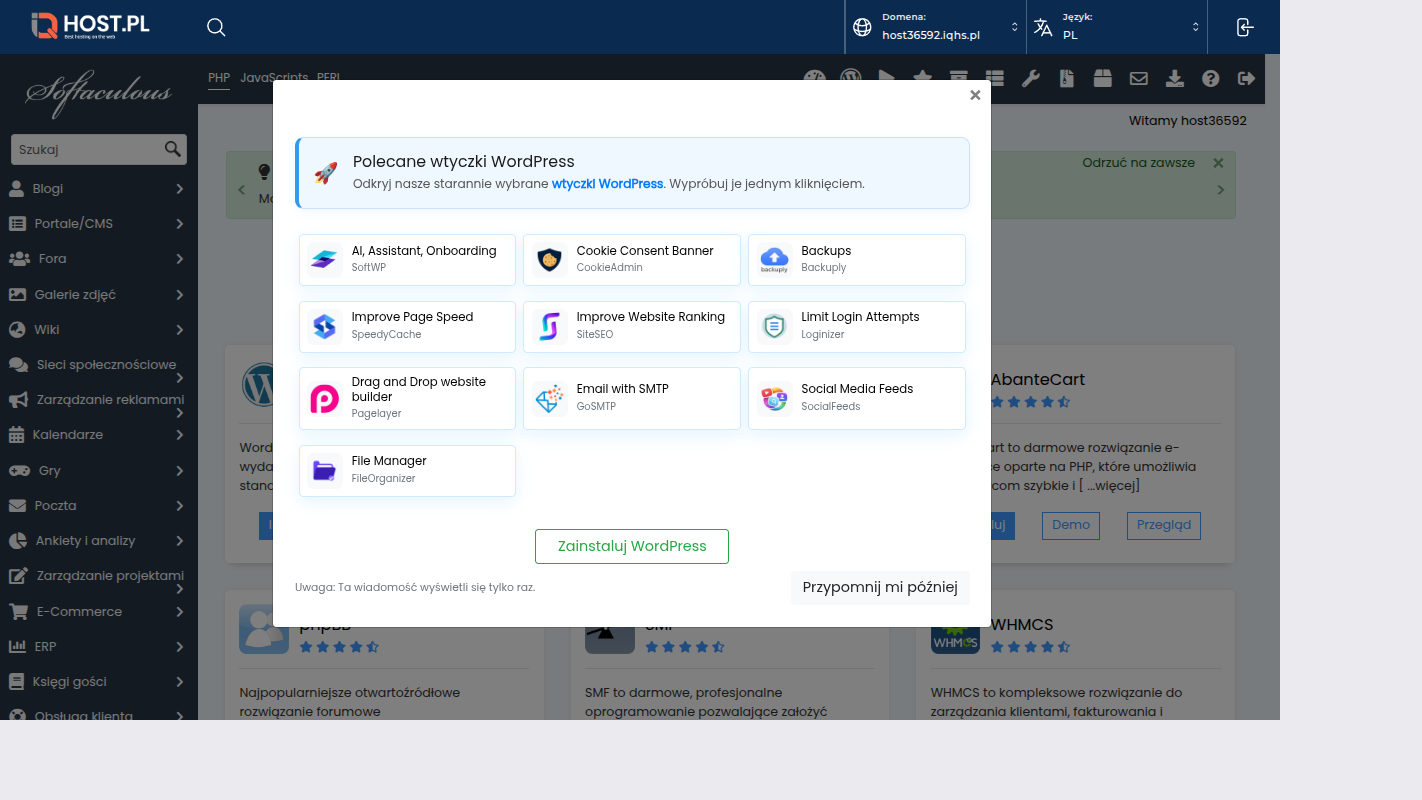Viewport: 1422px width, 800px height.
Task: Click the WHMCS star rating
Action: tap(1030, 647)
